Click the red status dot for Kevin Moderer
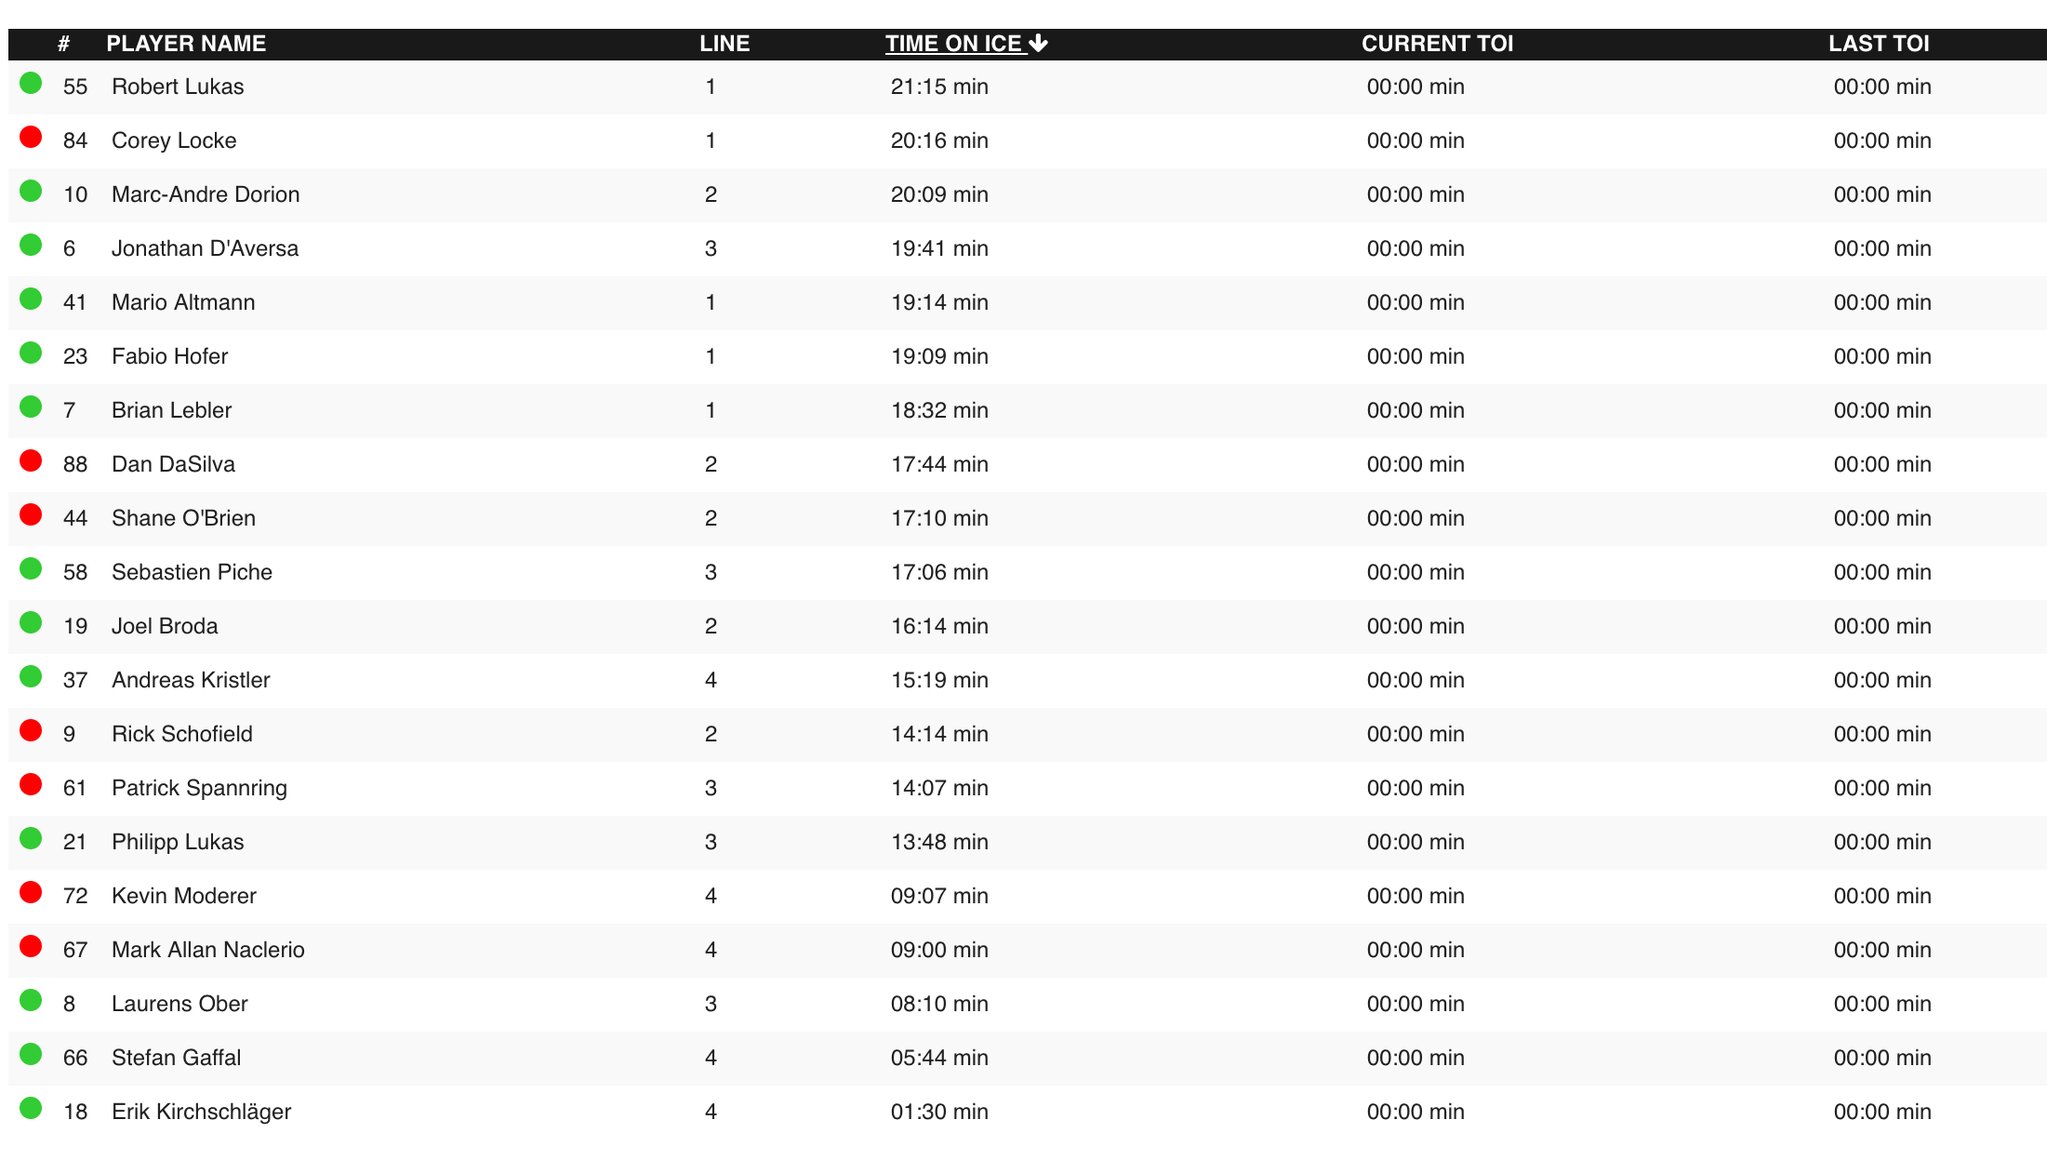Screen dimensions: 2047x1160 click(31, 893)
